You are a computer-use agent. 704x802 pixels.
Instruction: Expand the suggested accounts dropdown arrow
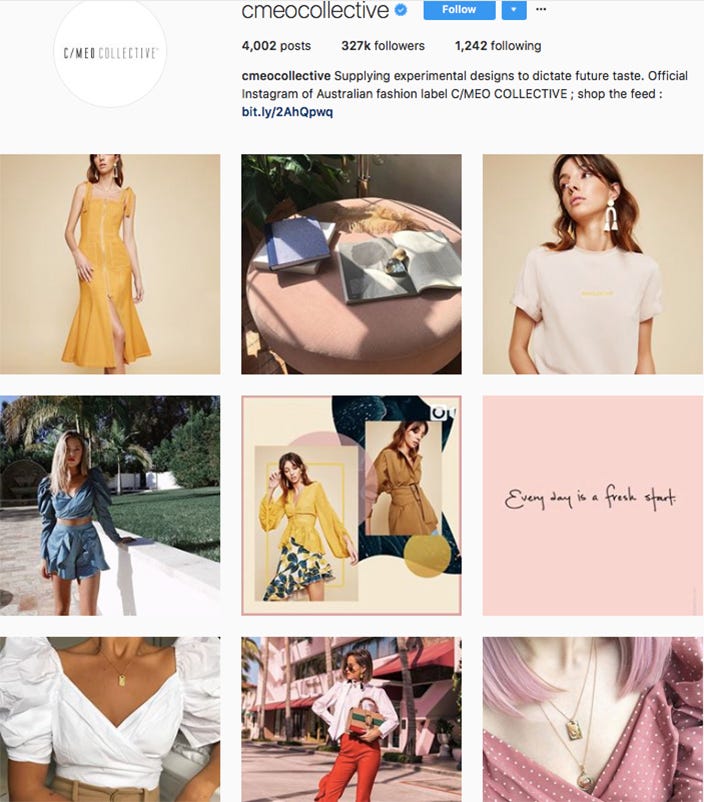[514, 10]
